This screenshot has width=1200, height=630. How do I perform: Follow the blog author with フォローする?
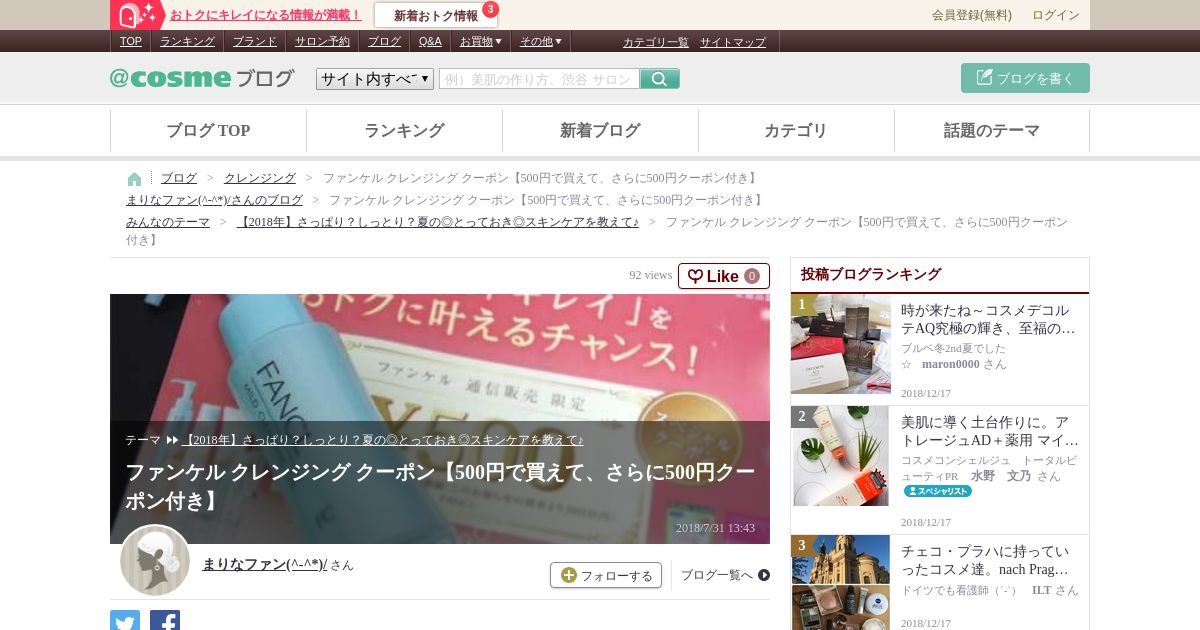pyautogui.click(x=606, y=575)
